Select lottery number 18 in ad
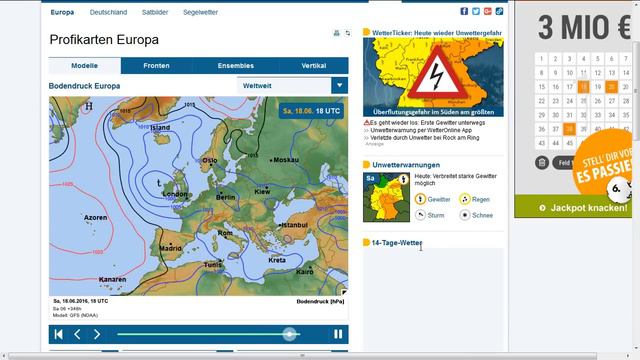This screenshot has height=360, width=640. click(x=584, y=87)
